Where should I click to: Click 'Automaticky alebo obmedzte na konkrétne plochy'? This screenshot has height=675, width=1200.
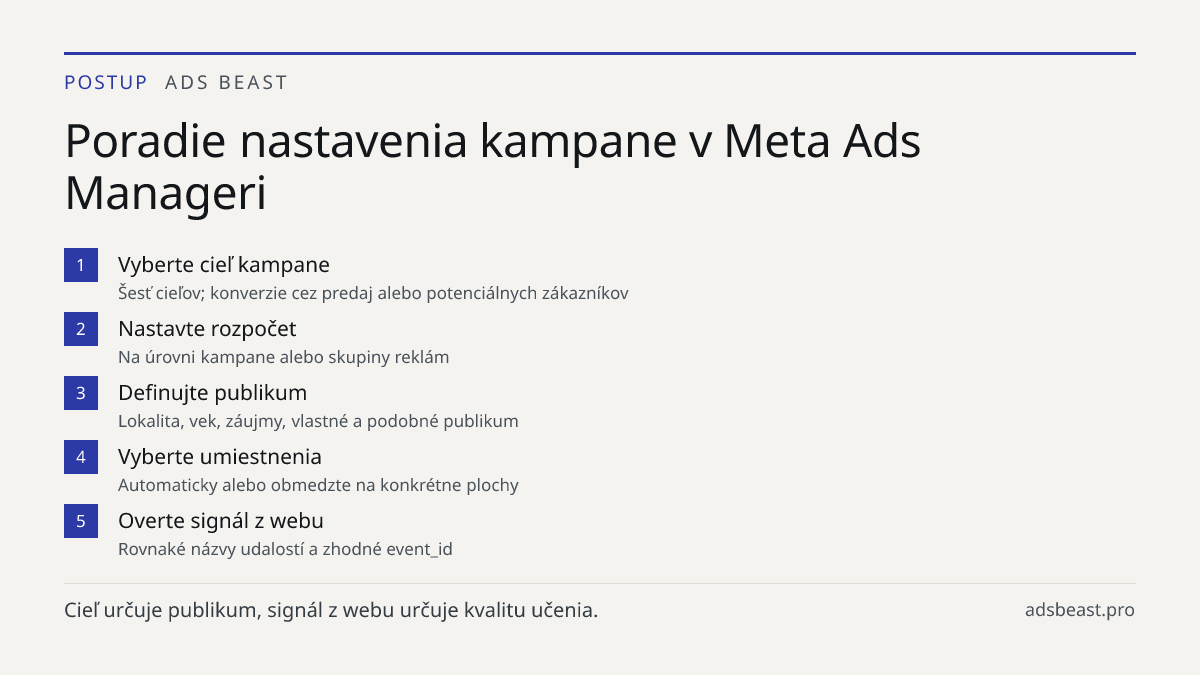318,485
